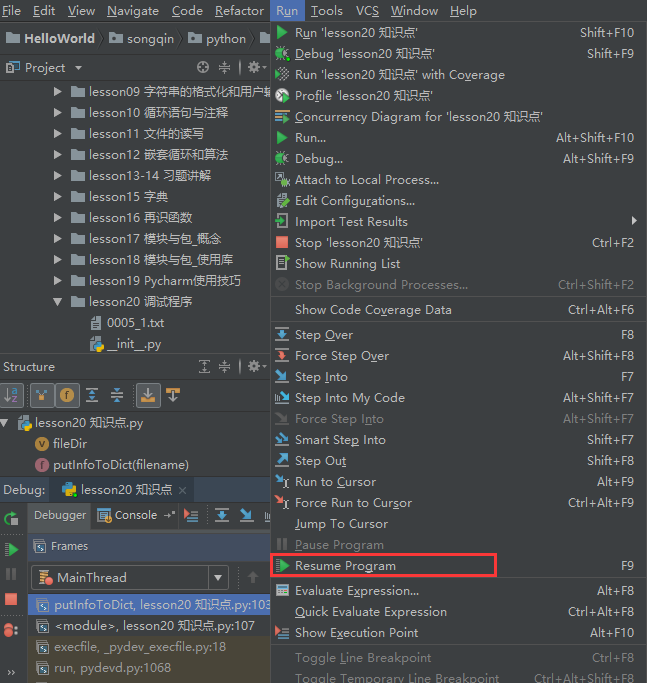Choose Step Over in Run menu
The height and width of the screenshot is (683, 647).
[x=458, y=335]
